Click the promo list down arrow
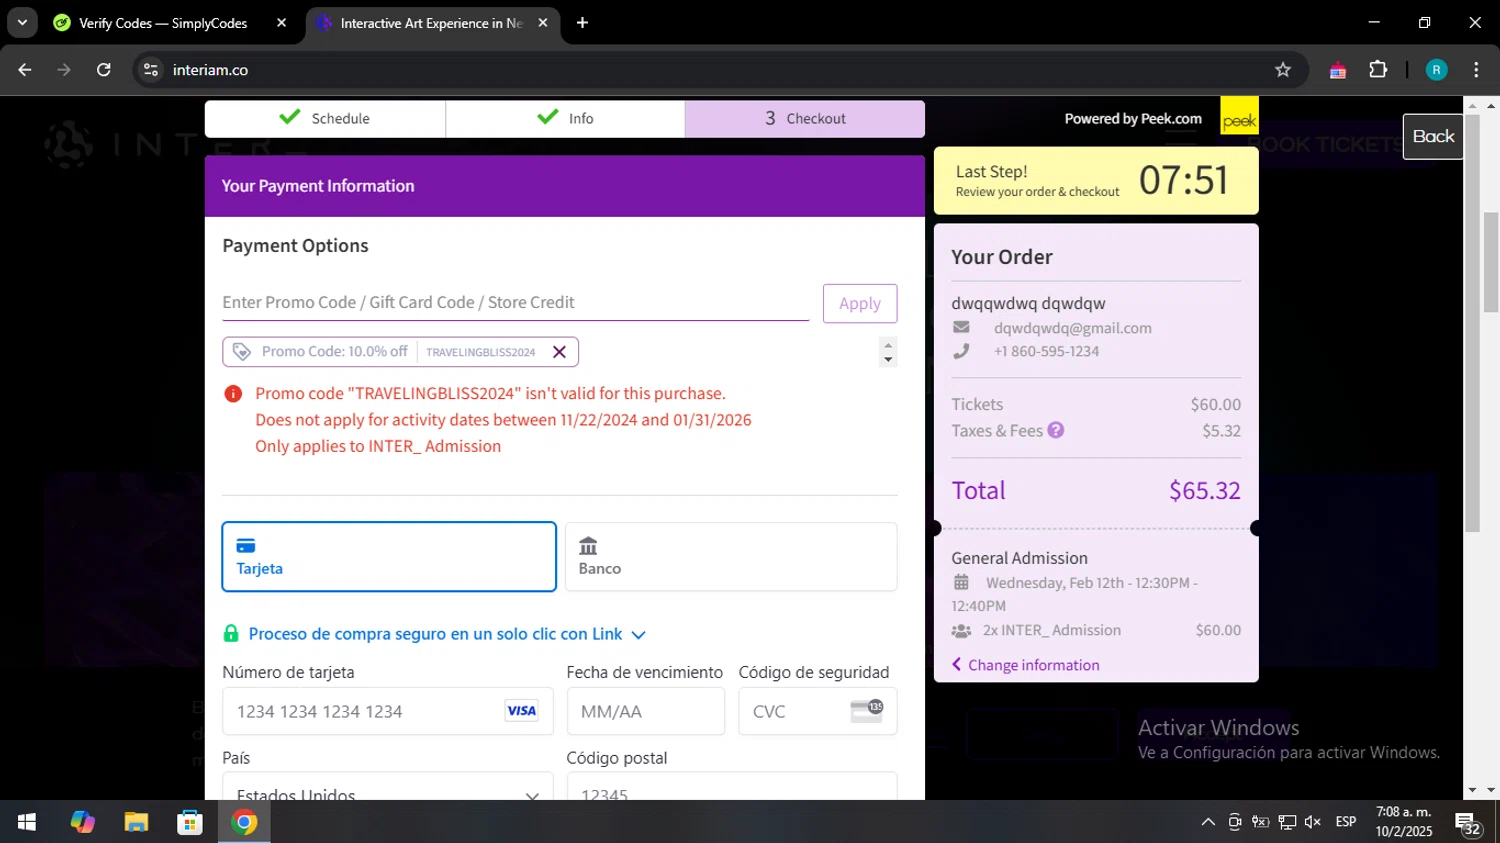Viewport: 1500px width, 843px height. click(888, 360)
